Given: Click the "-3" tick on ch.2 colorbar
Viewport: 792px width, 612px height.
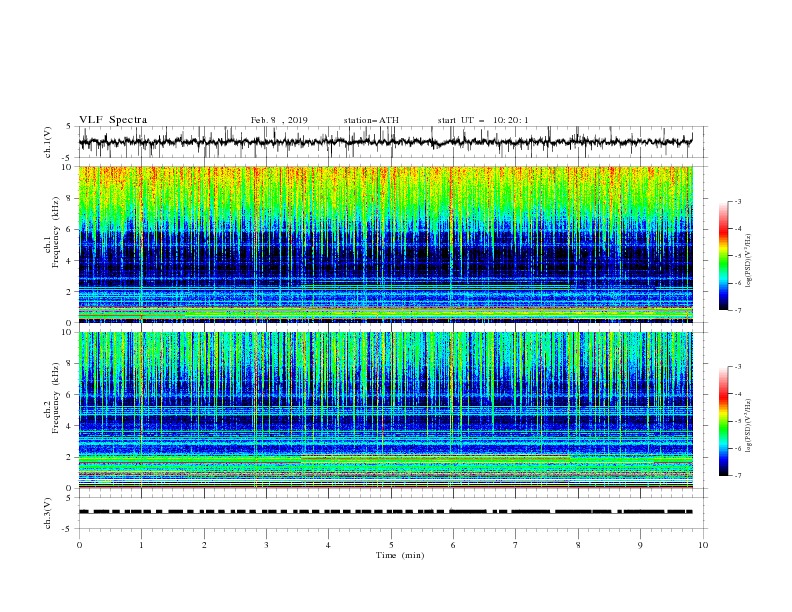Looking at the screenshot, I should click(738, 367).
